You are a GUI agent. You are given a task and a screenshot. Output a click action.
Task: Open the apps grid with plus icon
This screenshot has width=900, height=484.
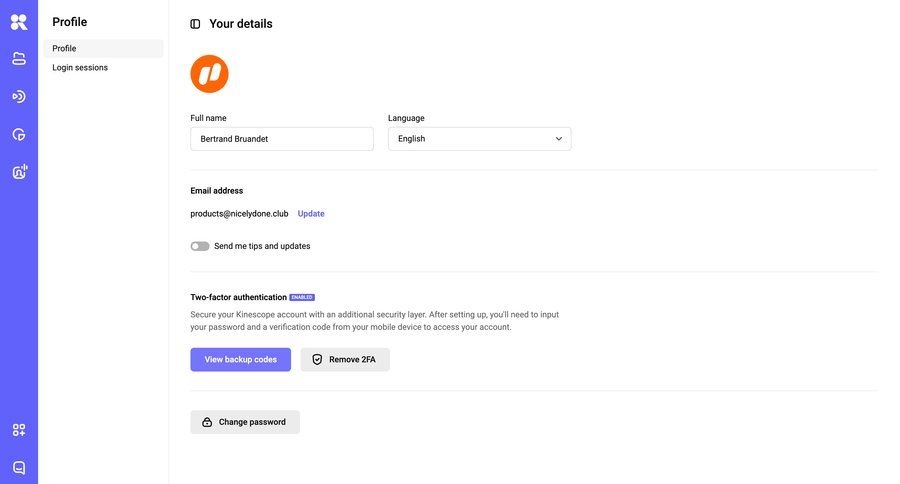click(x=19, y=430)
